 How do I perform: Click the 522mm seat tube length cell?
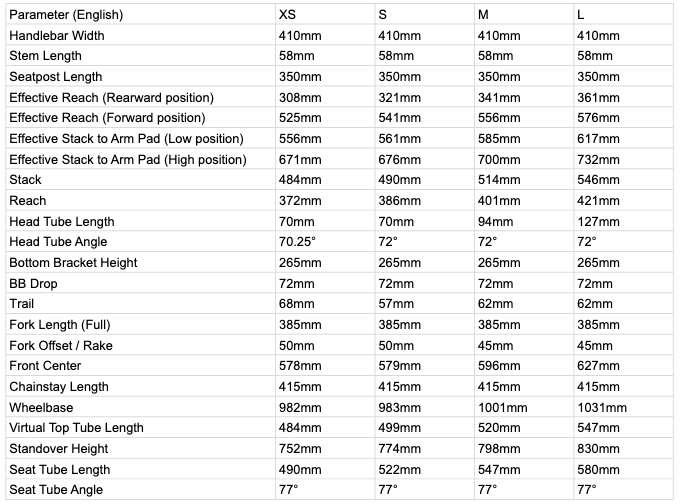[400, 469]
